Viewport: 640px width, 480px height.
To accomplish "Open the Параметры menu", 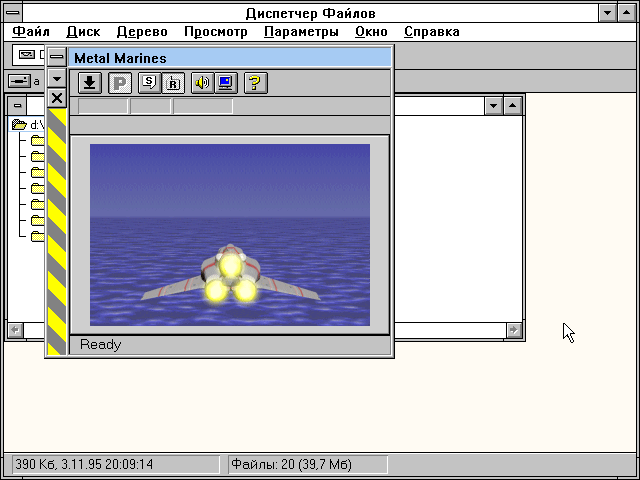I will tap(301, 31).
